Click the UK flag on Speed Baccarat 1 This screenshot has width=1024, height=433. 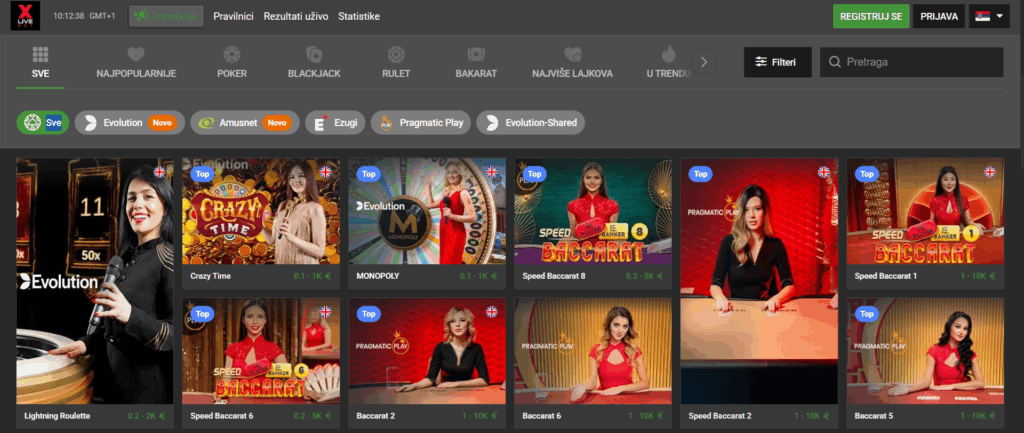tap(990, 172)
